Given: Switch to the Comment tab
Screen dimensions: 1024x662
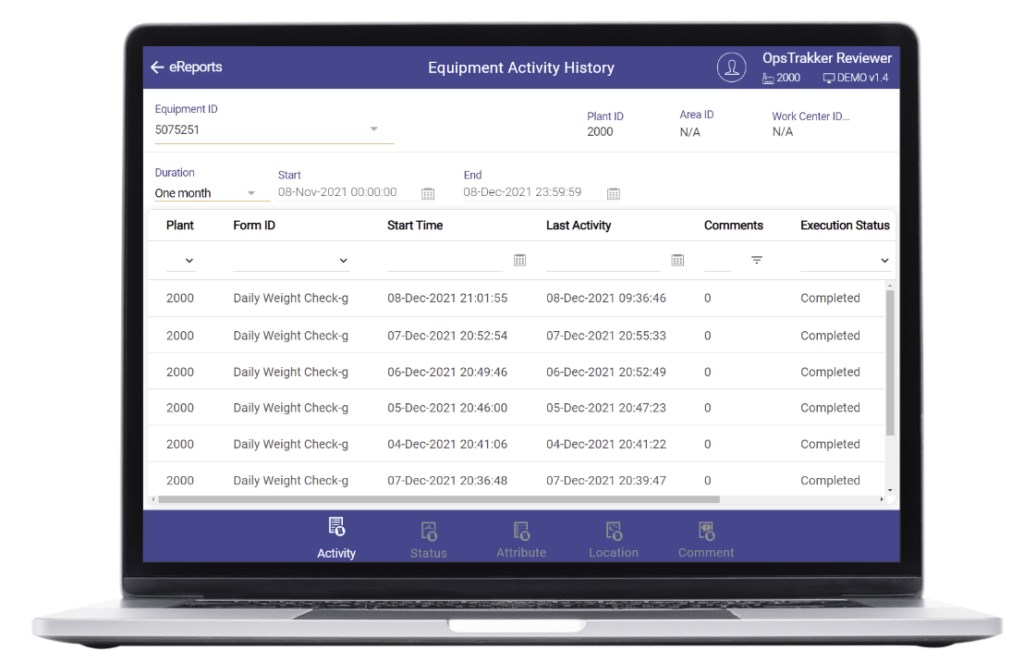Looking at the screenshot, I should tap(705, 530).
